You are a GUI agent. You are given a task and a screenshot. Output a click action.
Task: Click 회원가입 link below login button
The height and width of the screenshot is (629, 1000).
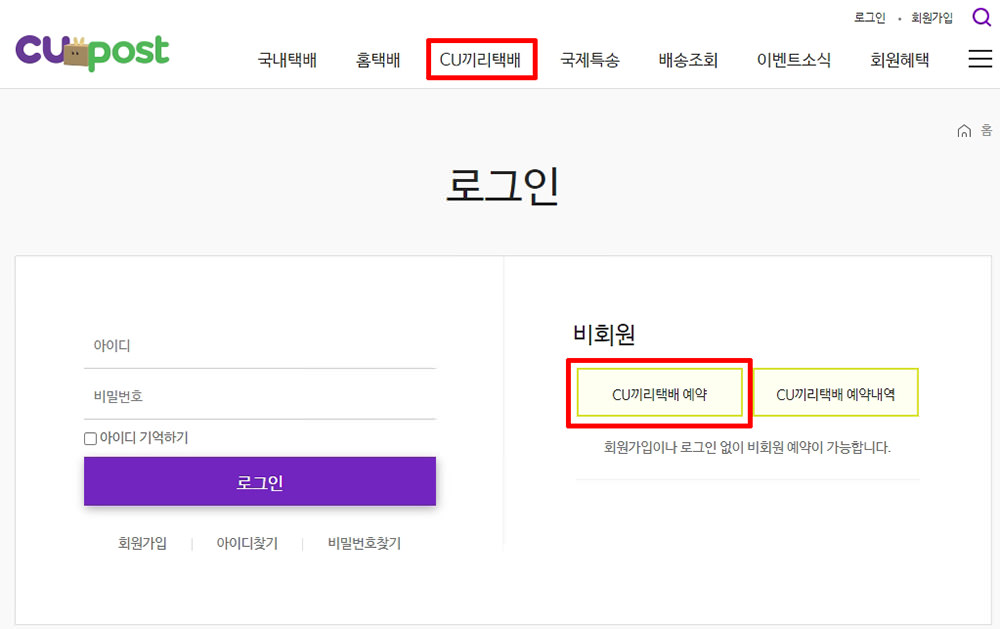click(x=142, y=543)
